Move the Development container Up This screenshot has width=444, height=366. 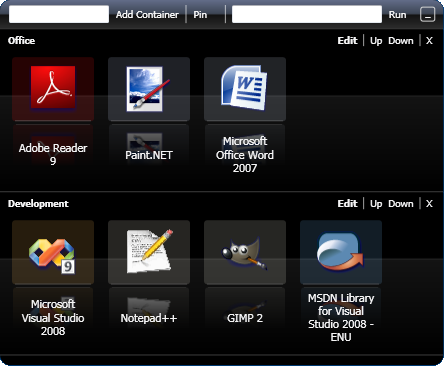pyautogui.click(x=376, y=204)
